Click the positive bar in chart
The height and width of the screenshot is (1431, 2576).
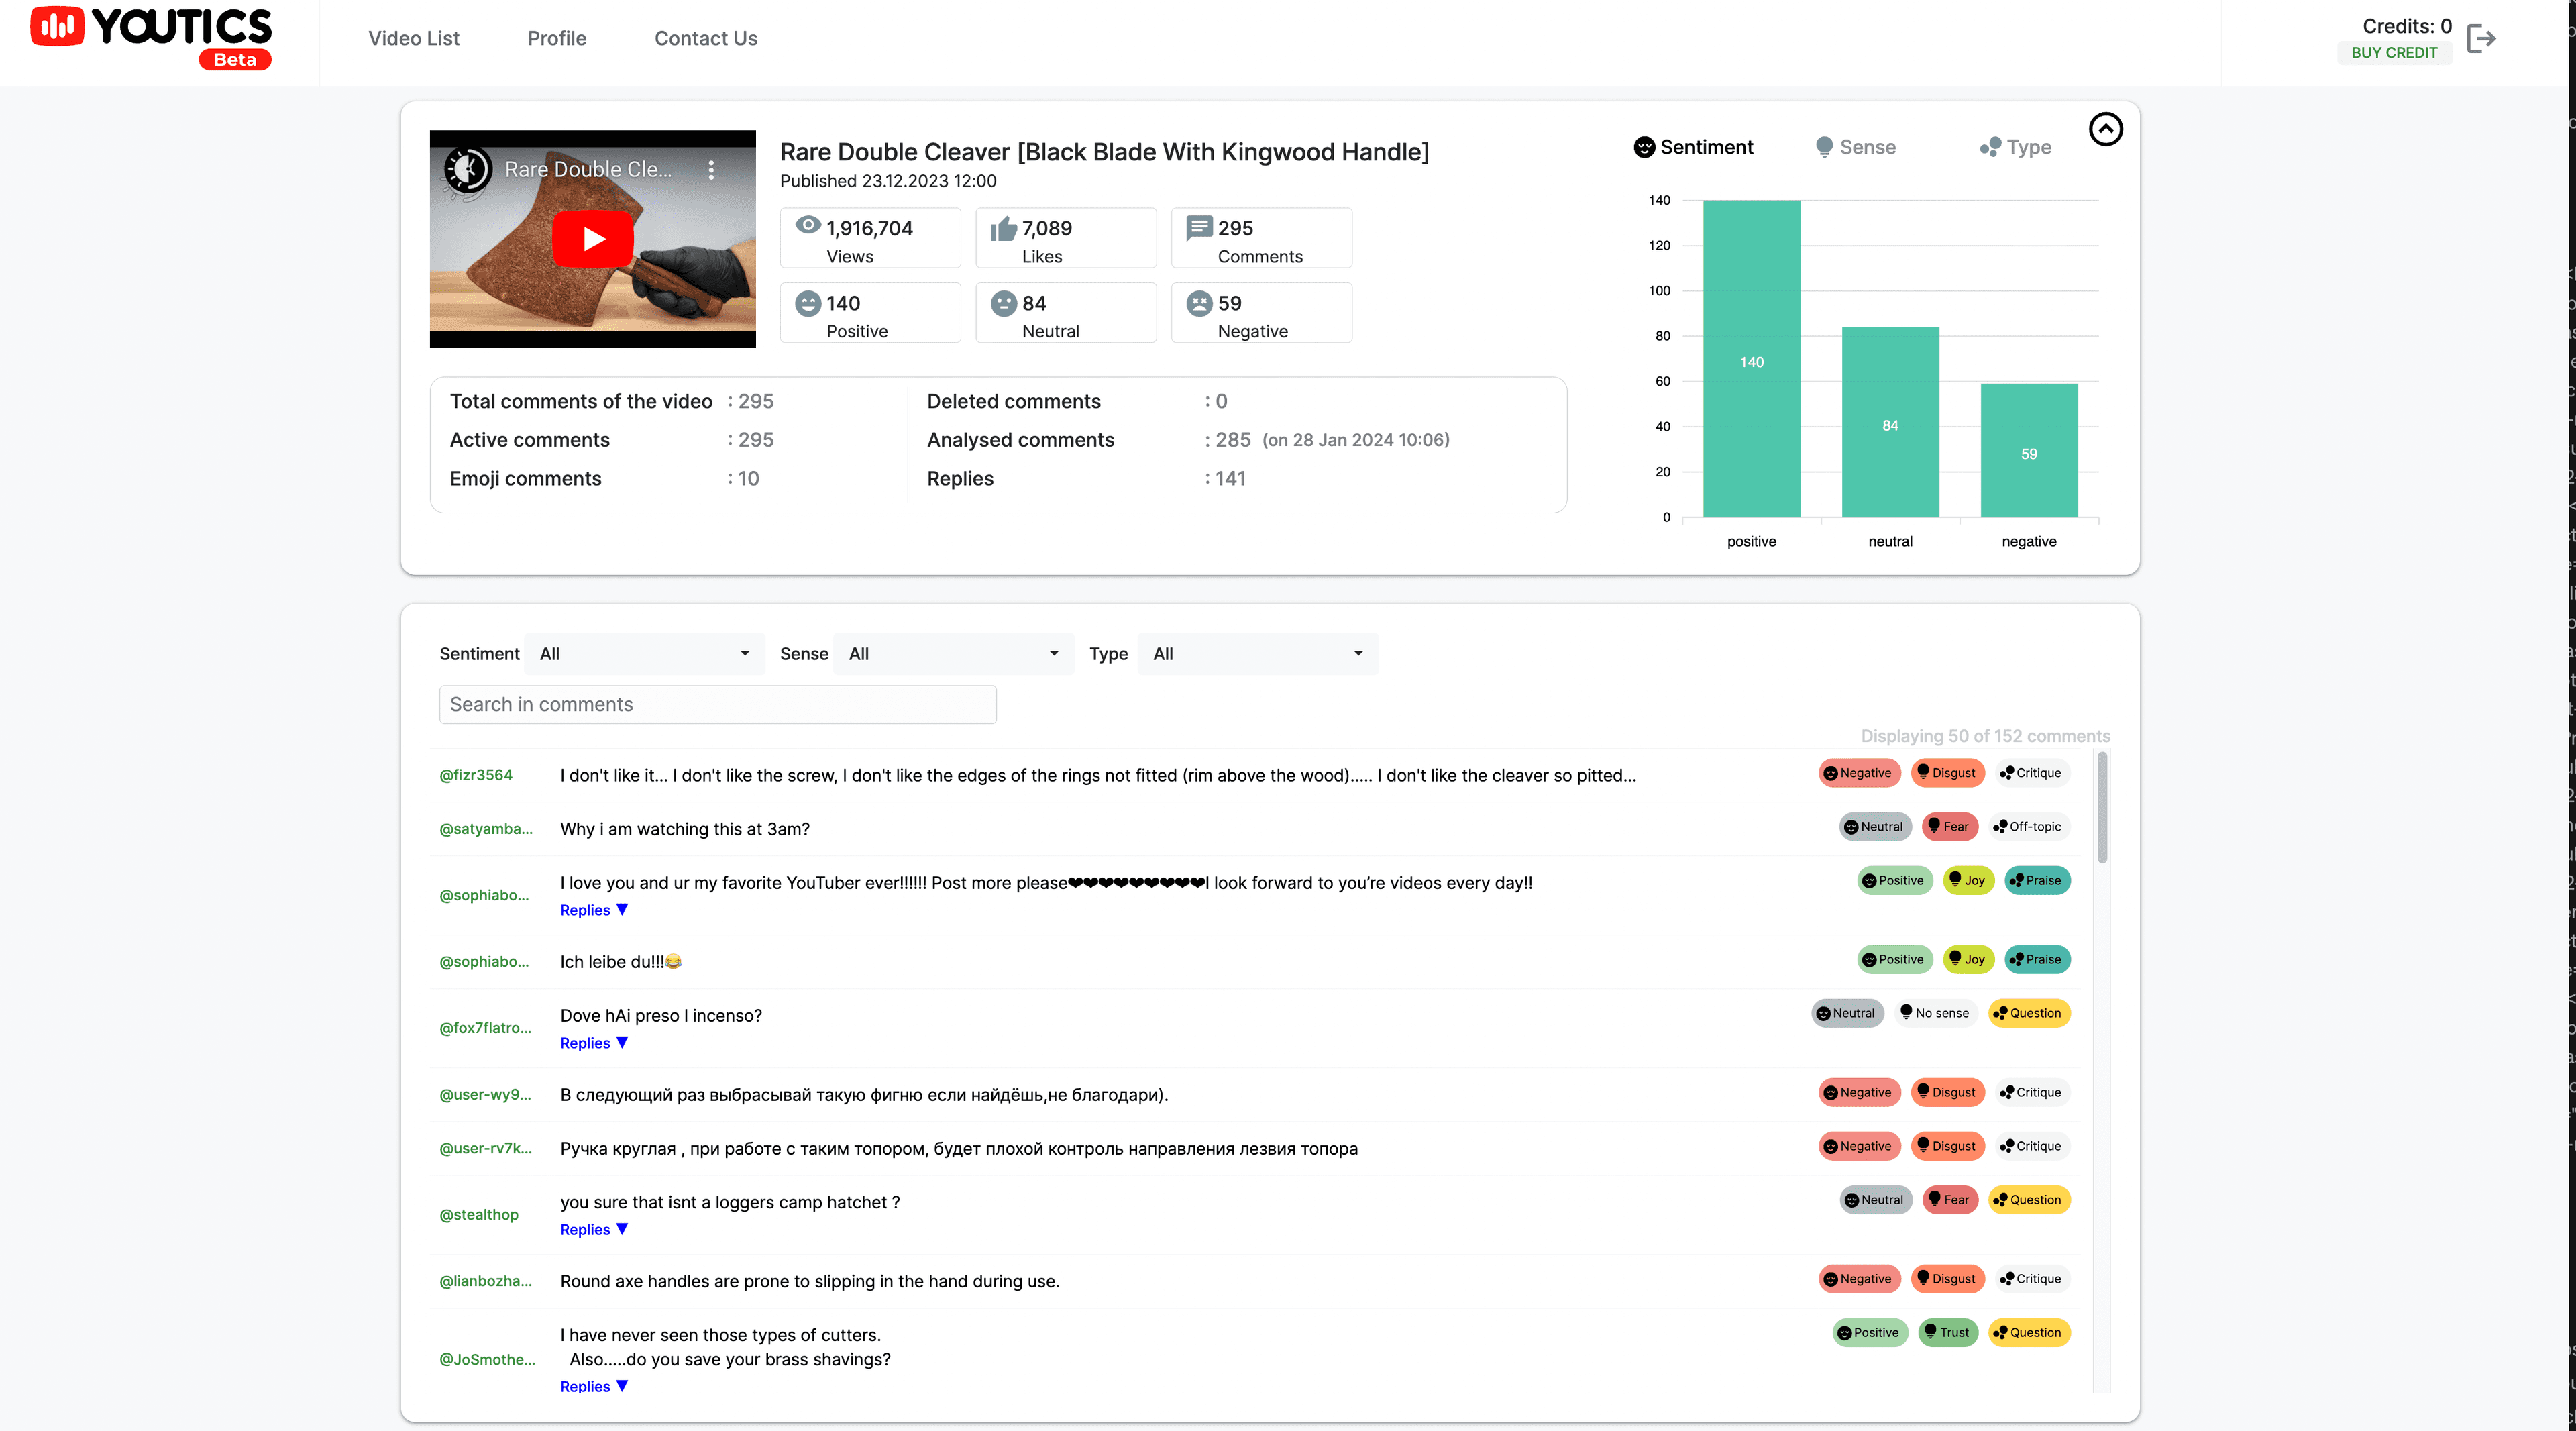(1751, 360)
